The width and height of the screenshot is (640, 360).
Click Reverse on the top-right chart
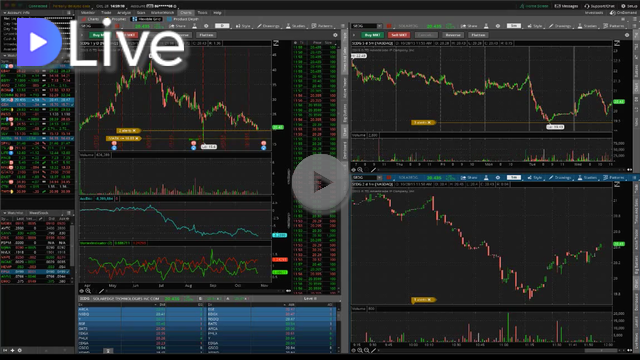click(x=452, y=35)
